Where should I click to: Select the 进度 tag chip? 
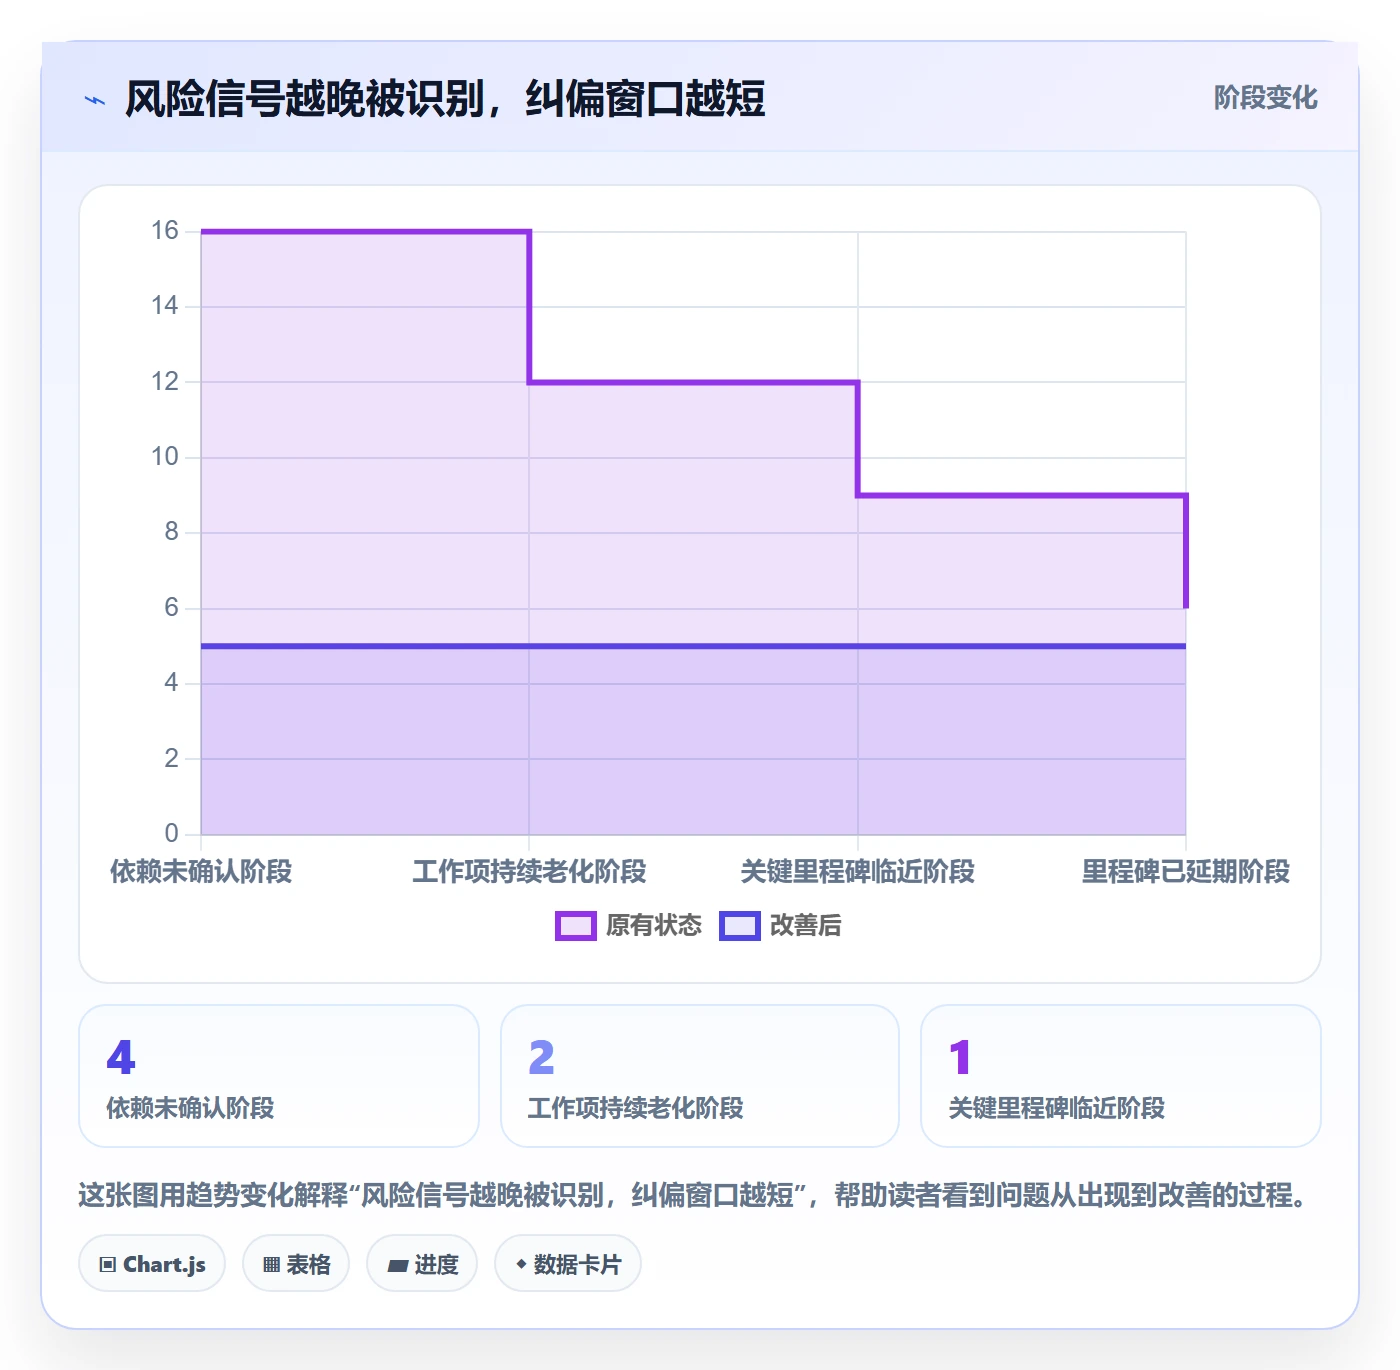click(x=422, y=1264)
